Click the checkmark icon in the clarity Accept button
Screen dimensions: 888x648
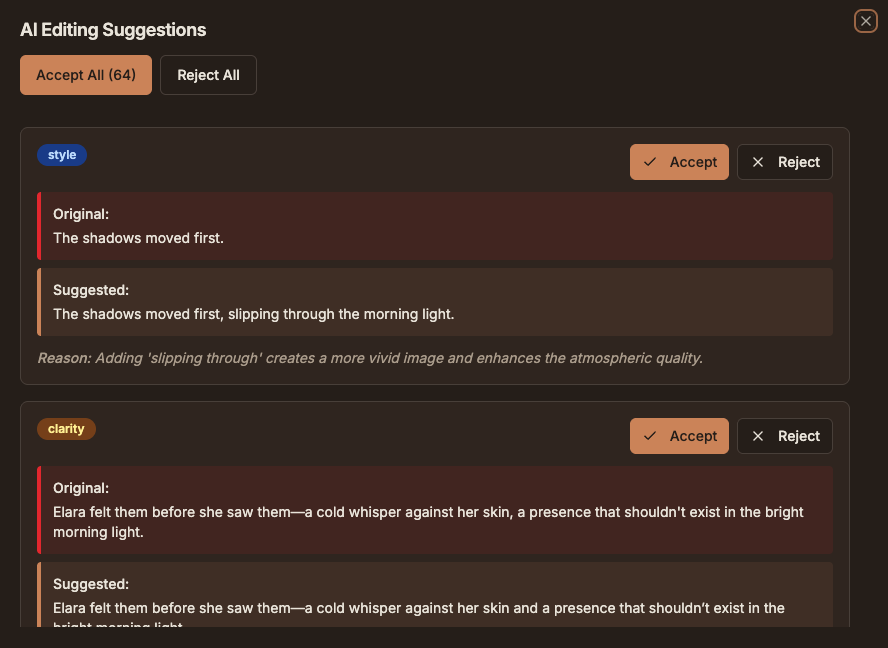650,436
